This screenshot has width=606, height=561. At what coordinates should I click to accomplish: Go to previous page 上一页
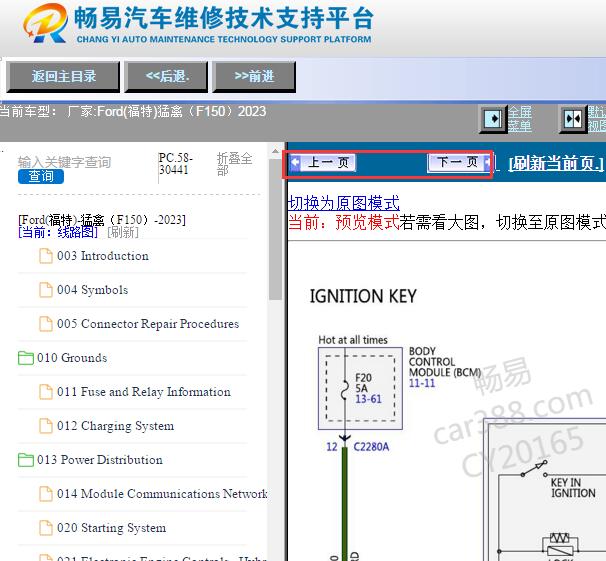[x=323, y=163]
